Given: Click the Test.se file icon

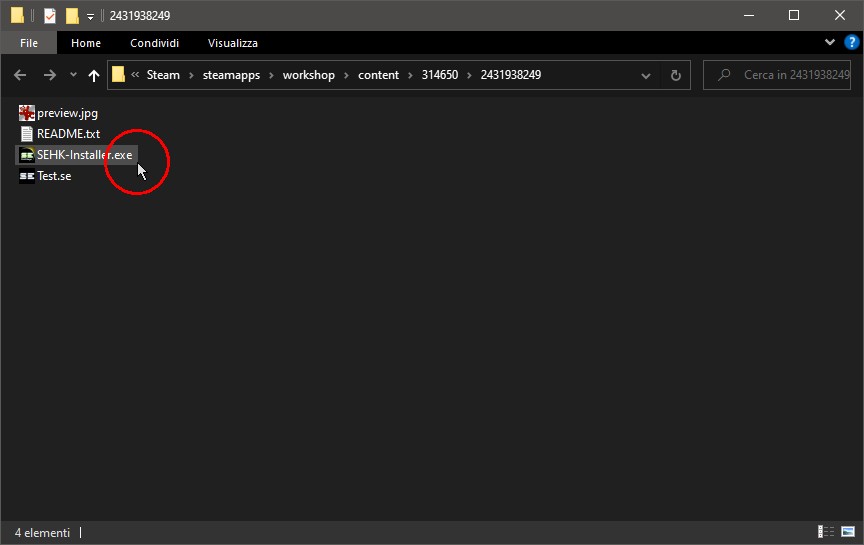Looking at the screenshot, I should click(x=27, y=176).
